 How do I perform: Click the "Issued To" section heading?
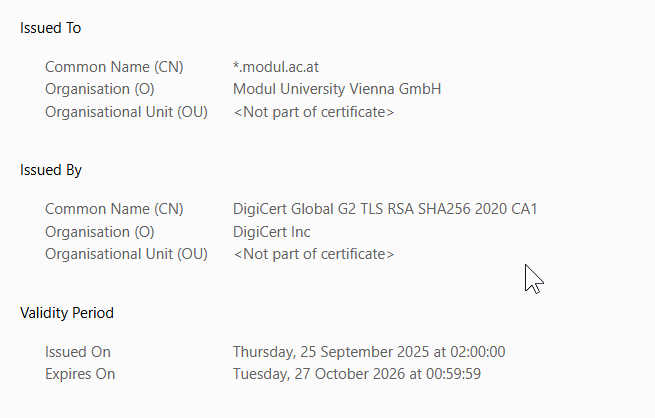click(x=51, y=28)
